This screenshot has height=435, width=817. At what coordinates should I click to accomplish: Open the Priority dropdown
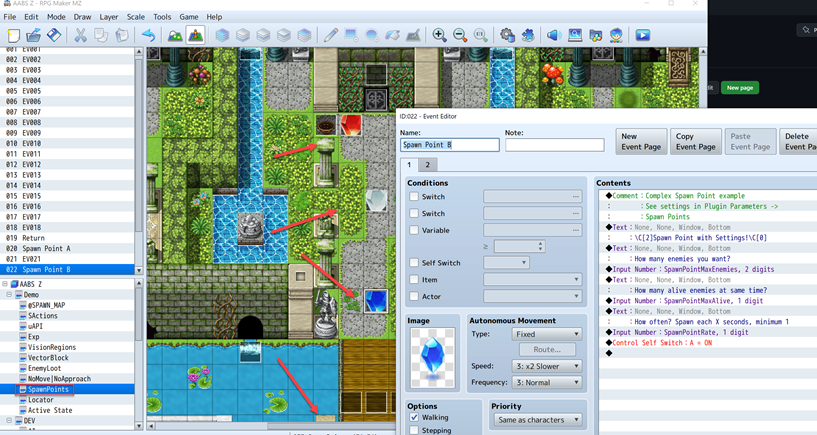pyautogui.click(x=538, y=419)
